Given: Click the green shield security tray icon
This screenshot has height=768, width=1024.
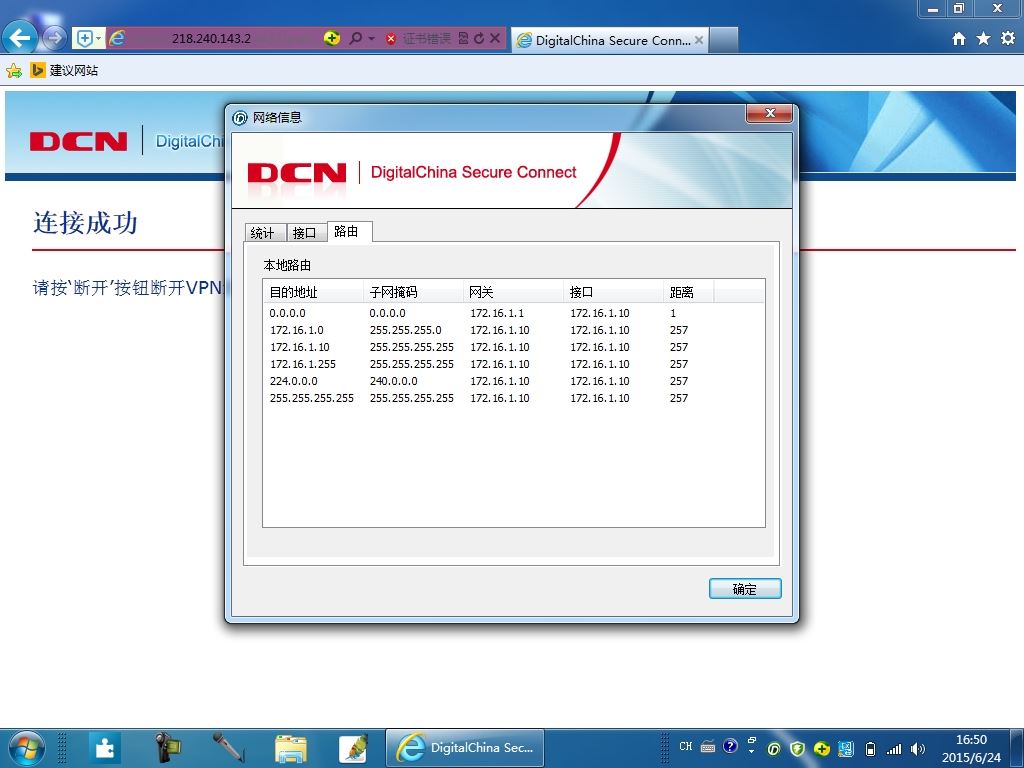Looking at the screenshot, I should (797, 749).
